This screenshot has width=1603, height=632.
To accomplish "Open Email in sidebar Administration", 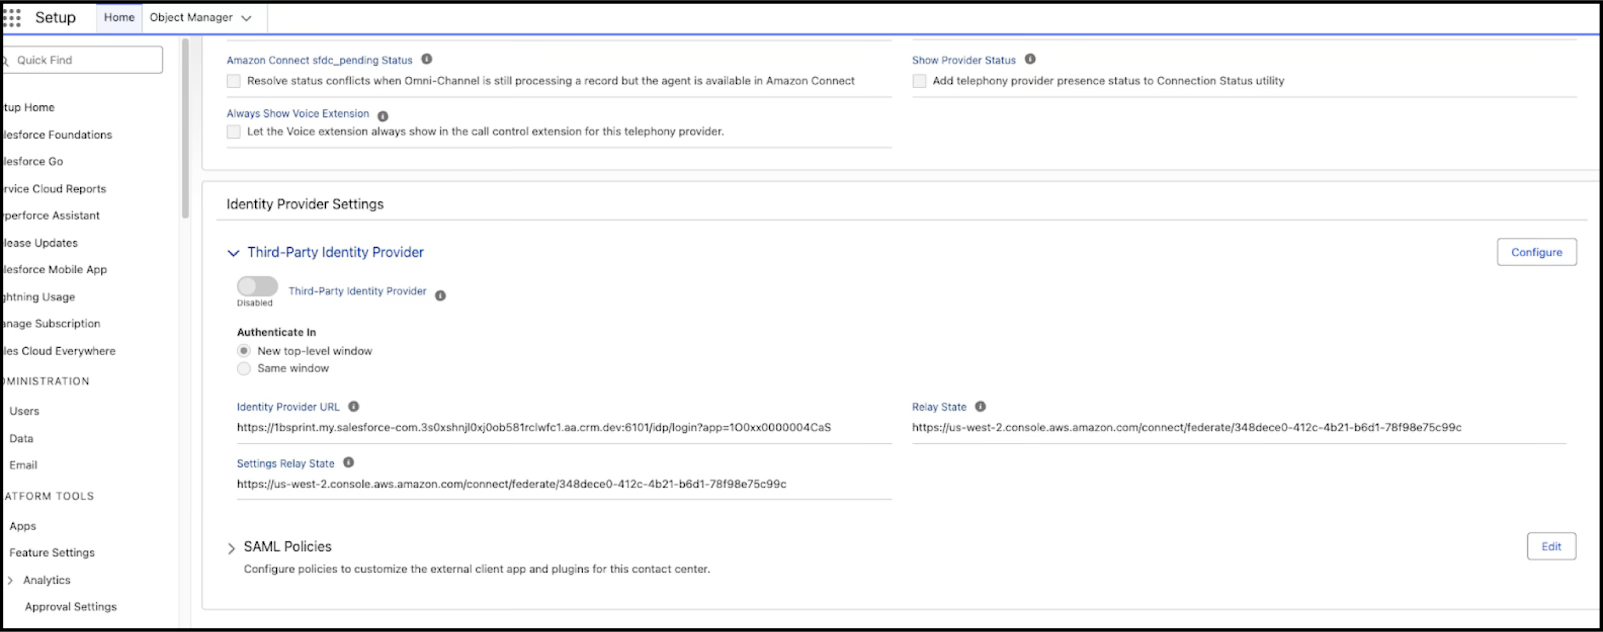I will (23, 465).
